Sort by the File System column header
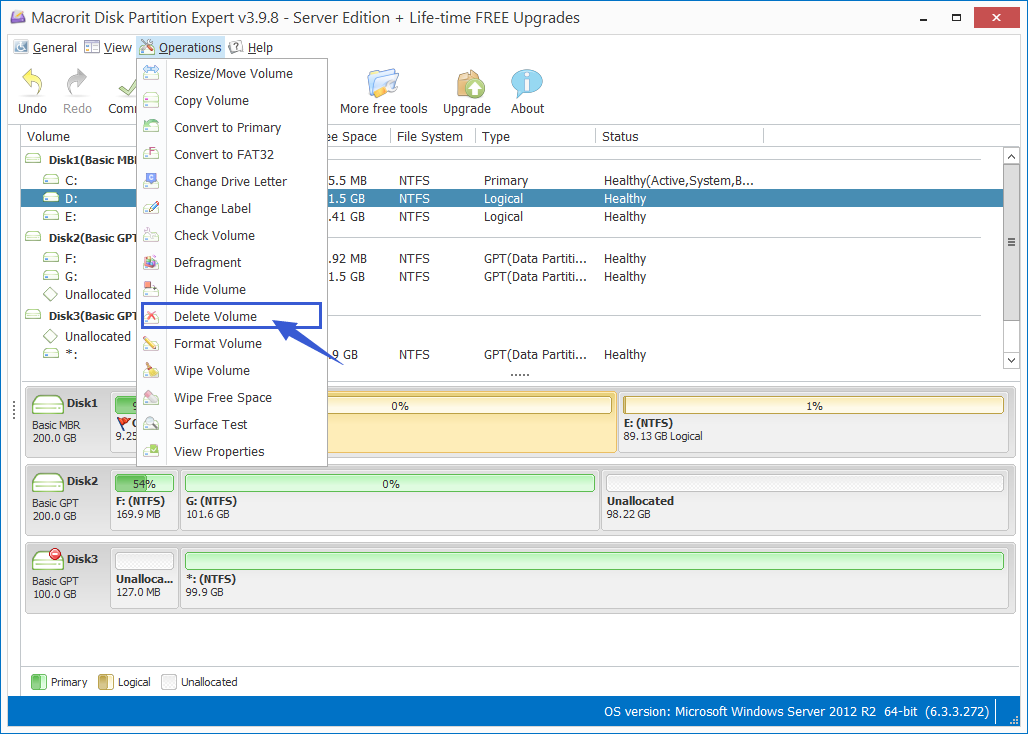Screen dimensions: 1028x734 tap(433, 136)
